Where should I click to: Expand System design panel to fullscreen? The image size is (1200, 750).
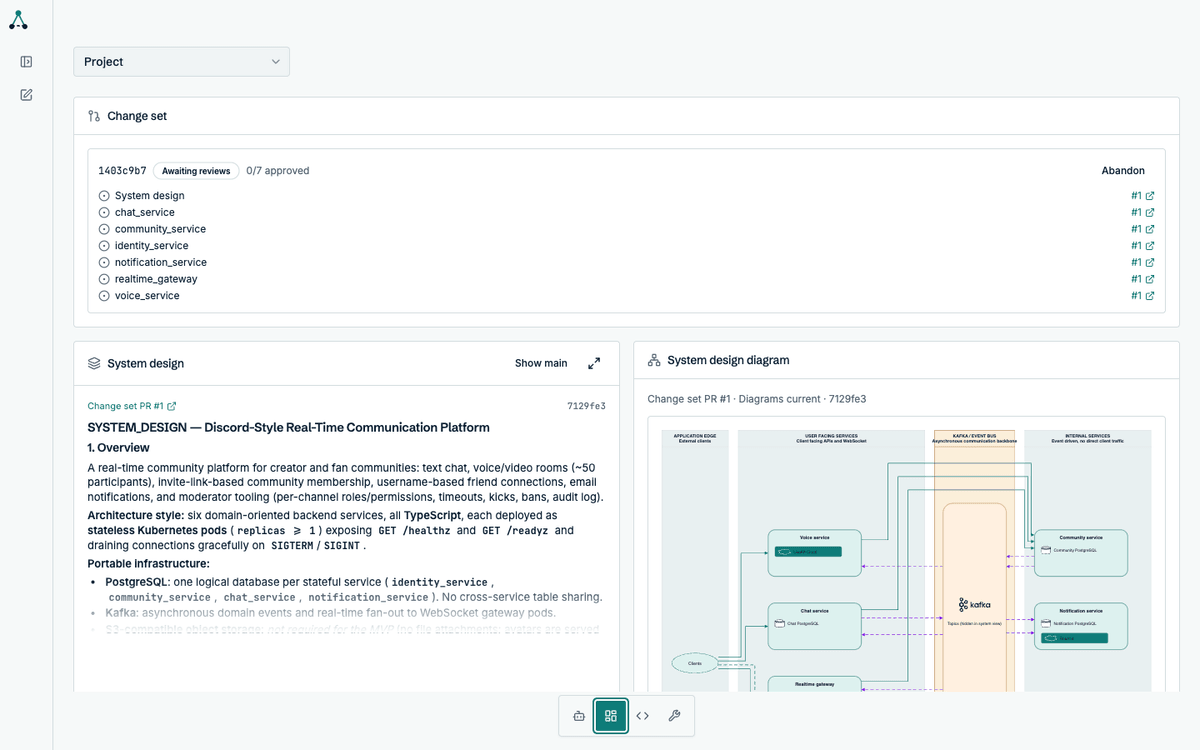pyautogui.click(x=594, y=364)
